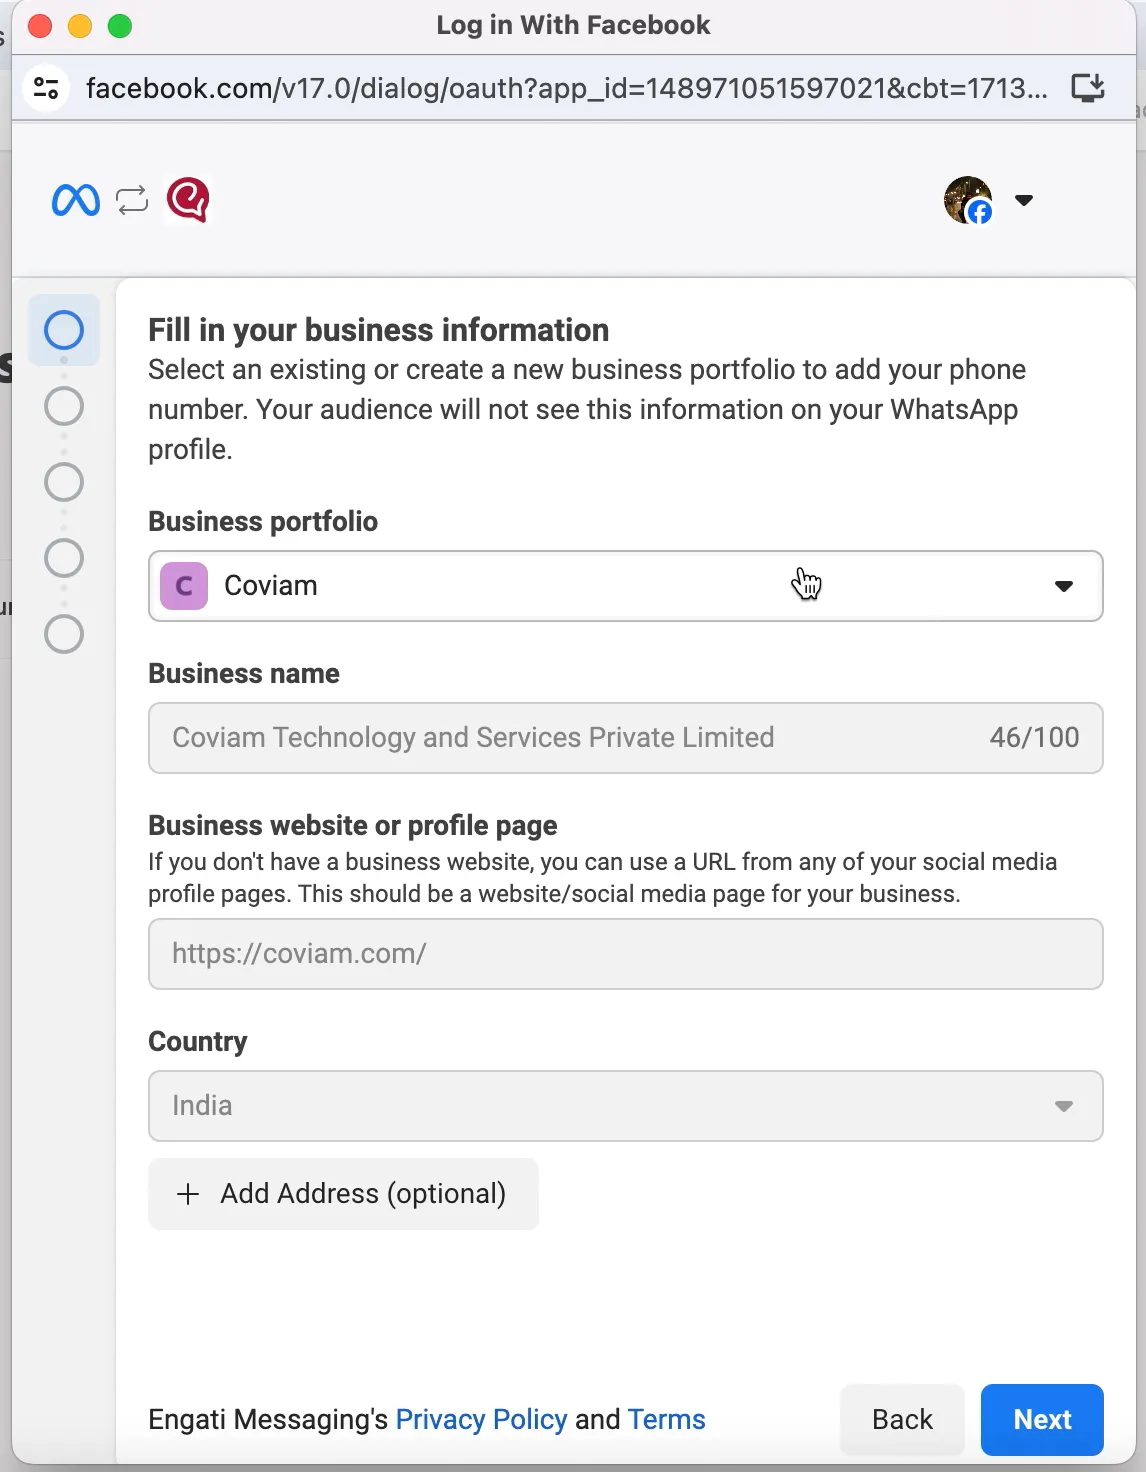Click the blue Next button
Viewport: 1146px width, 1472px height.
(x=1042, y=1420)
